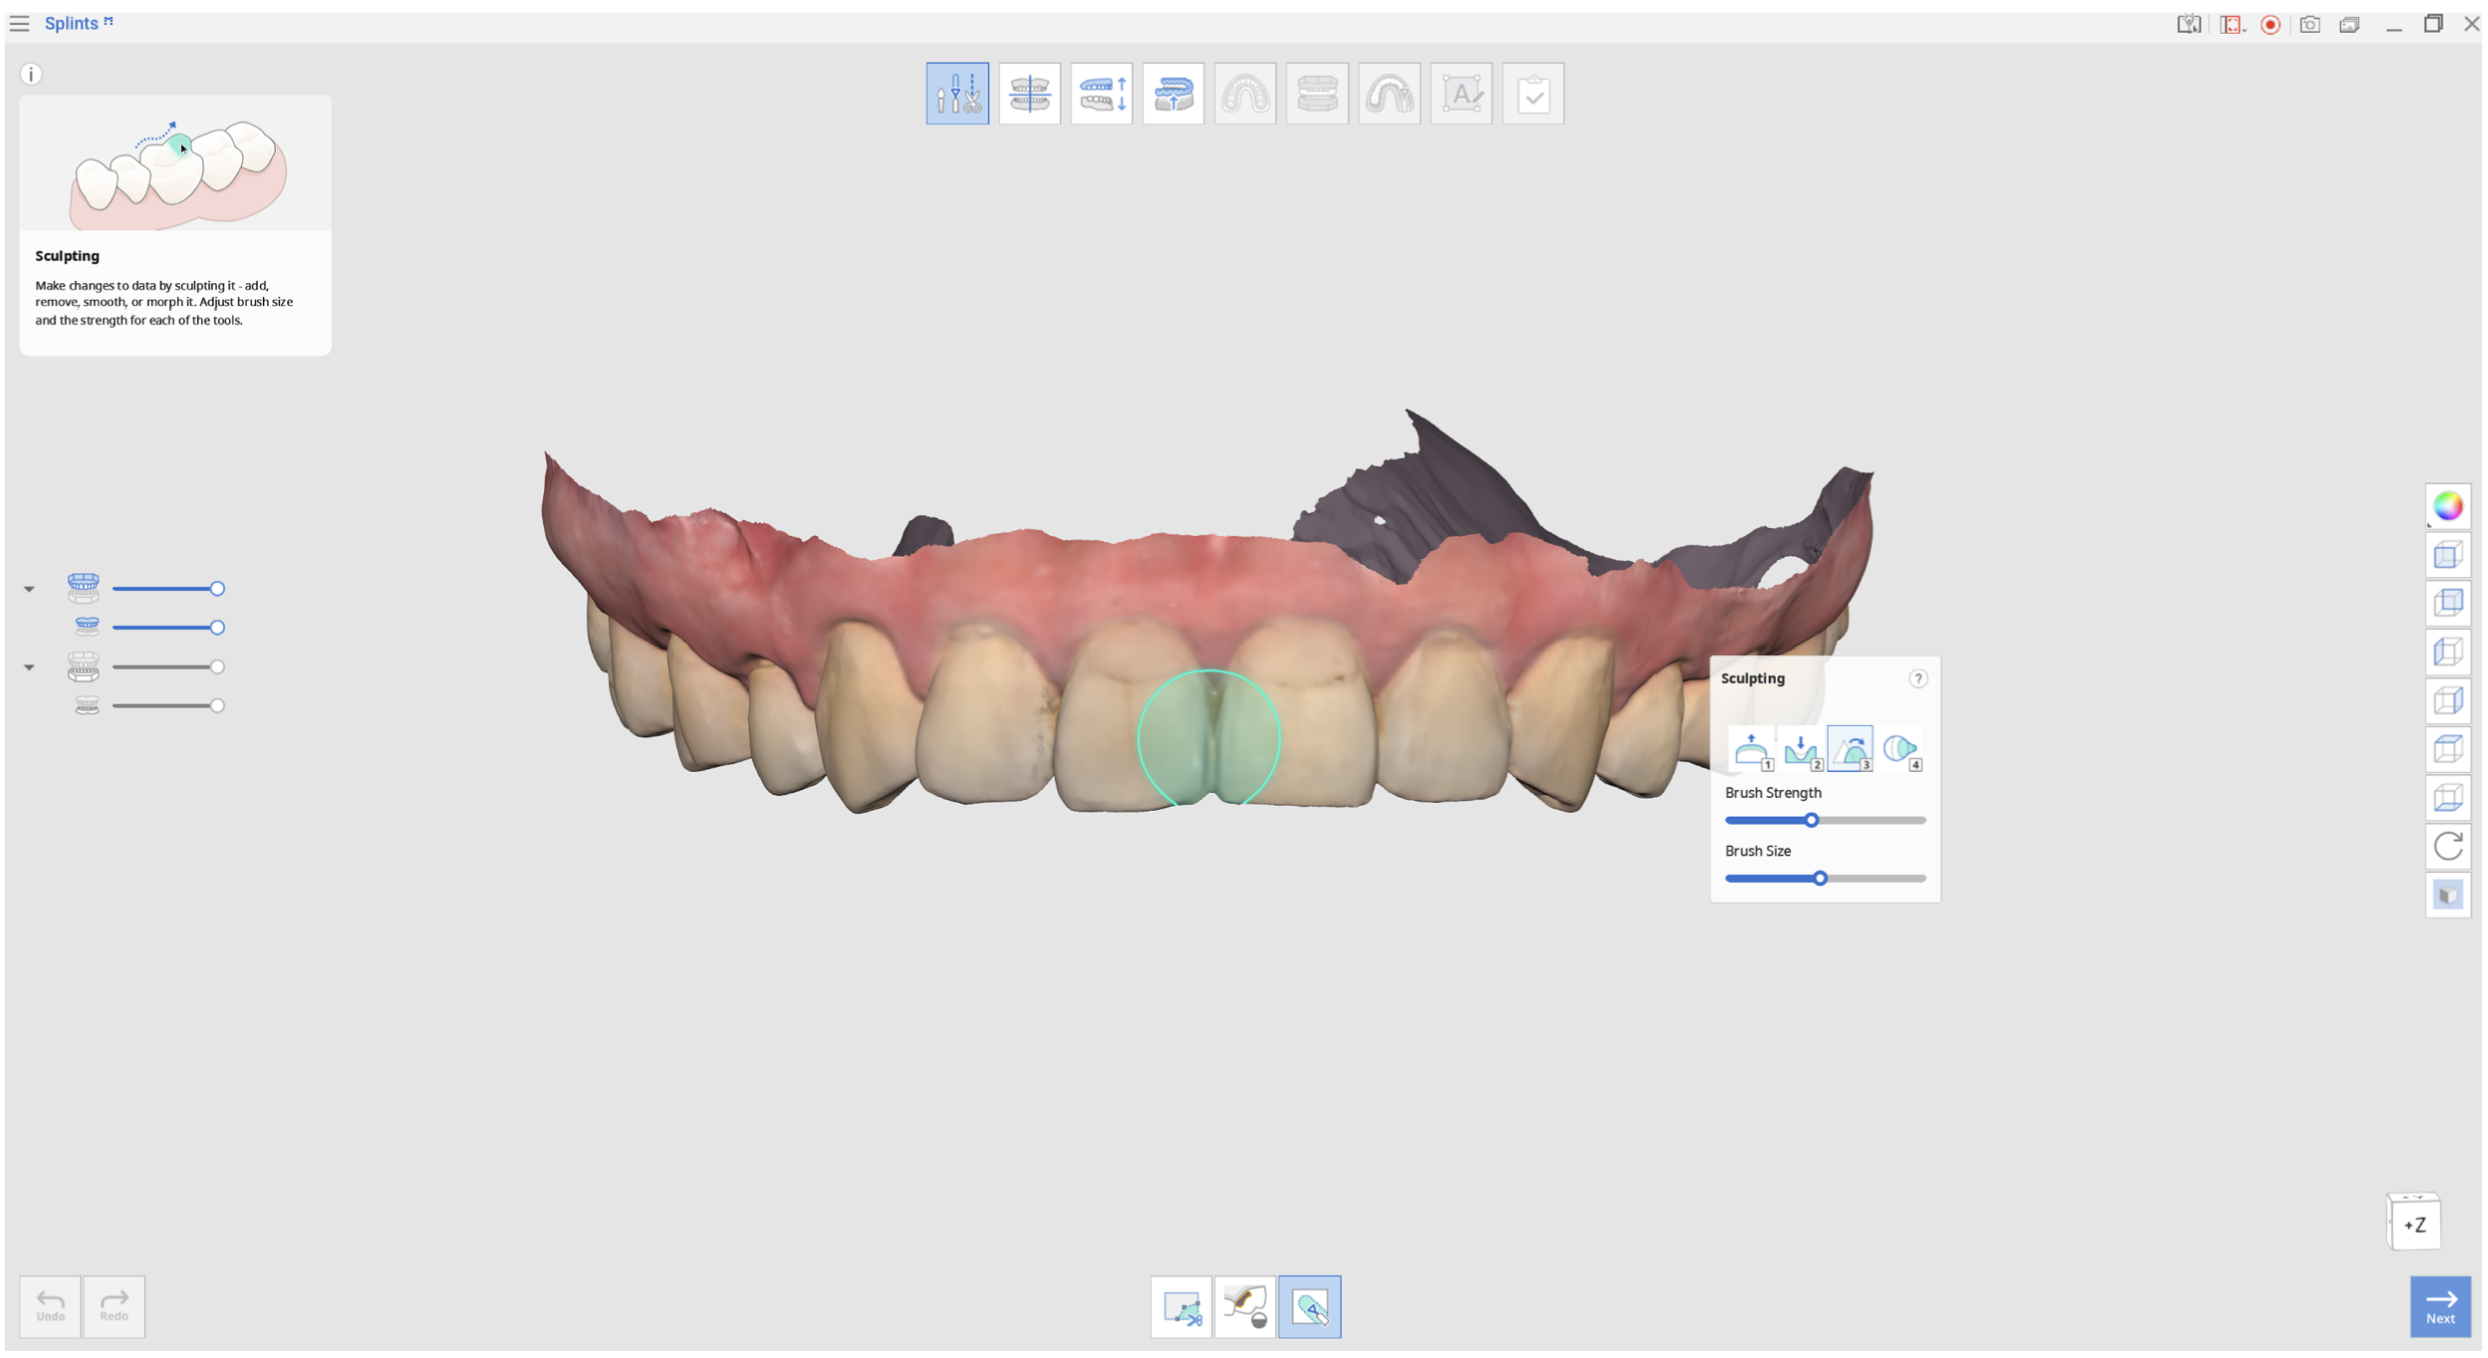Click the text labeling step icon
Image resolution: width=2488 pixels, height=1358 pixels.
coord(1461,94)
